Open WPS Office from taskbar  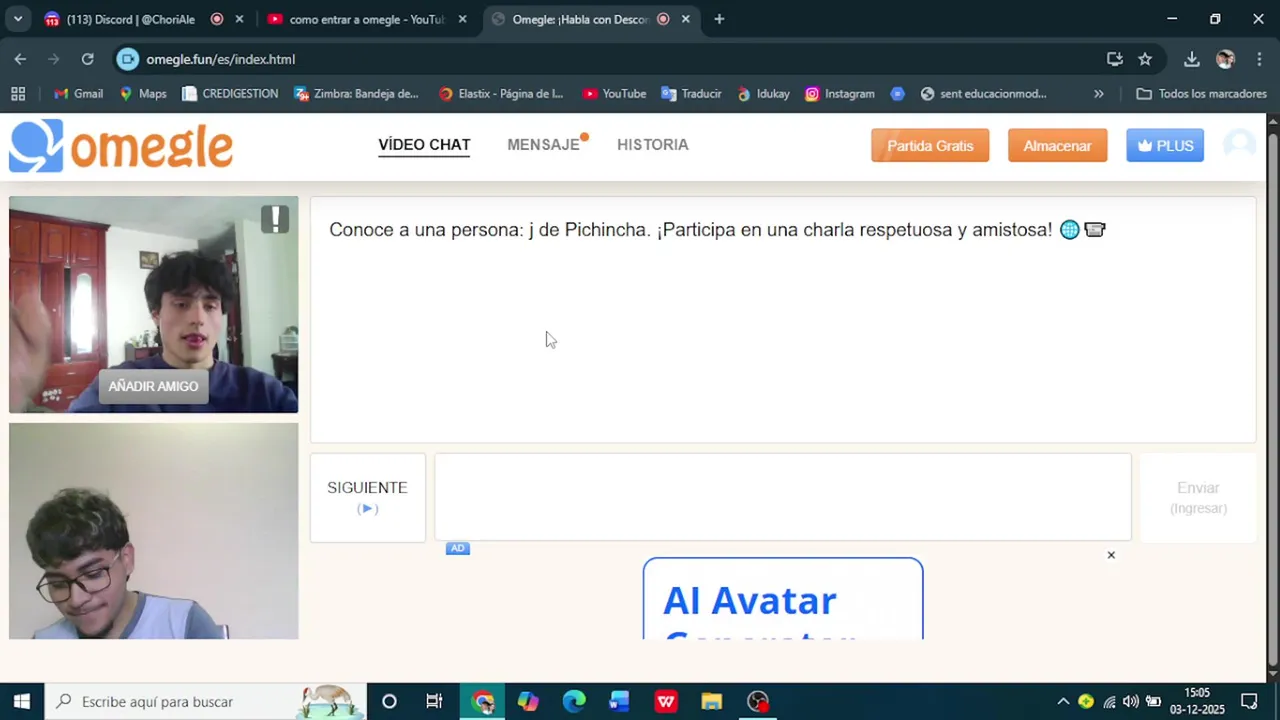pyautogui.click(x=665, y=701)
